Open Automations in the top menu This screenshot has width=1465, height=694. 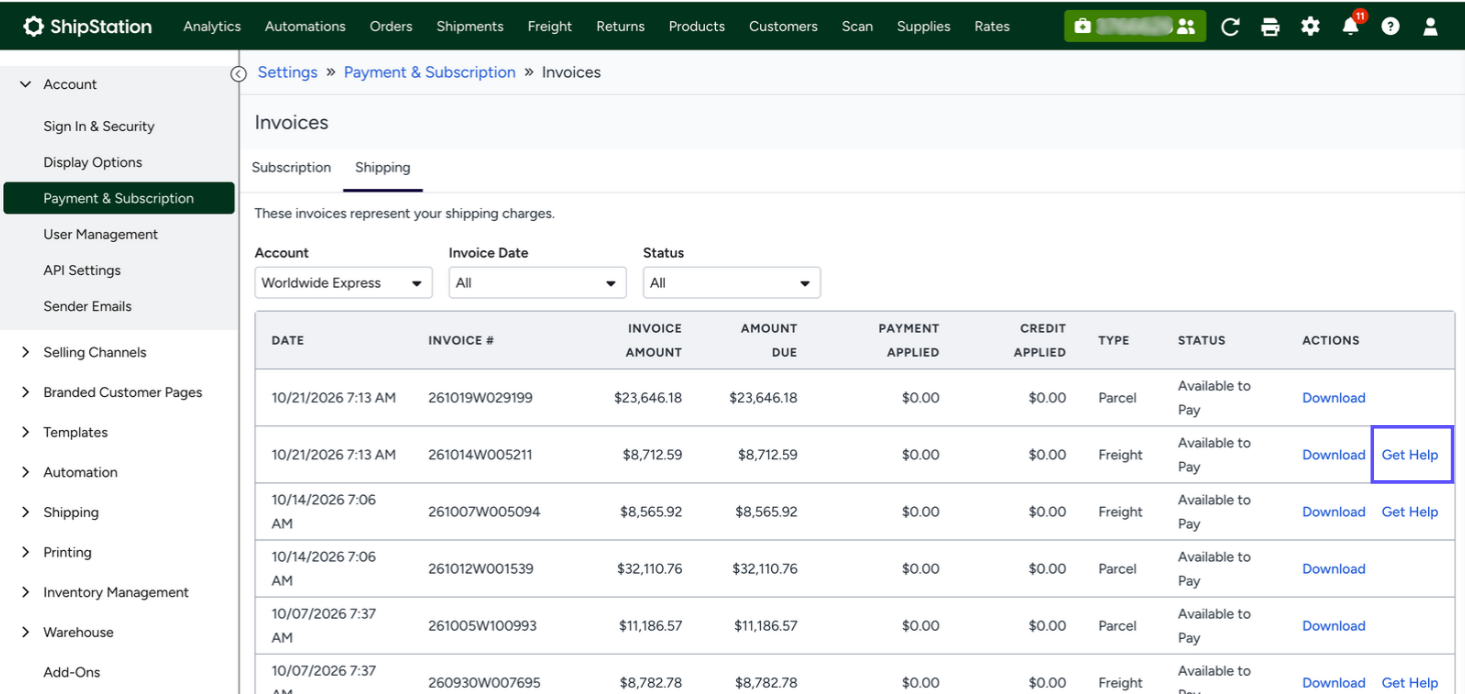(x=305, y=26)
